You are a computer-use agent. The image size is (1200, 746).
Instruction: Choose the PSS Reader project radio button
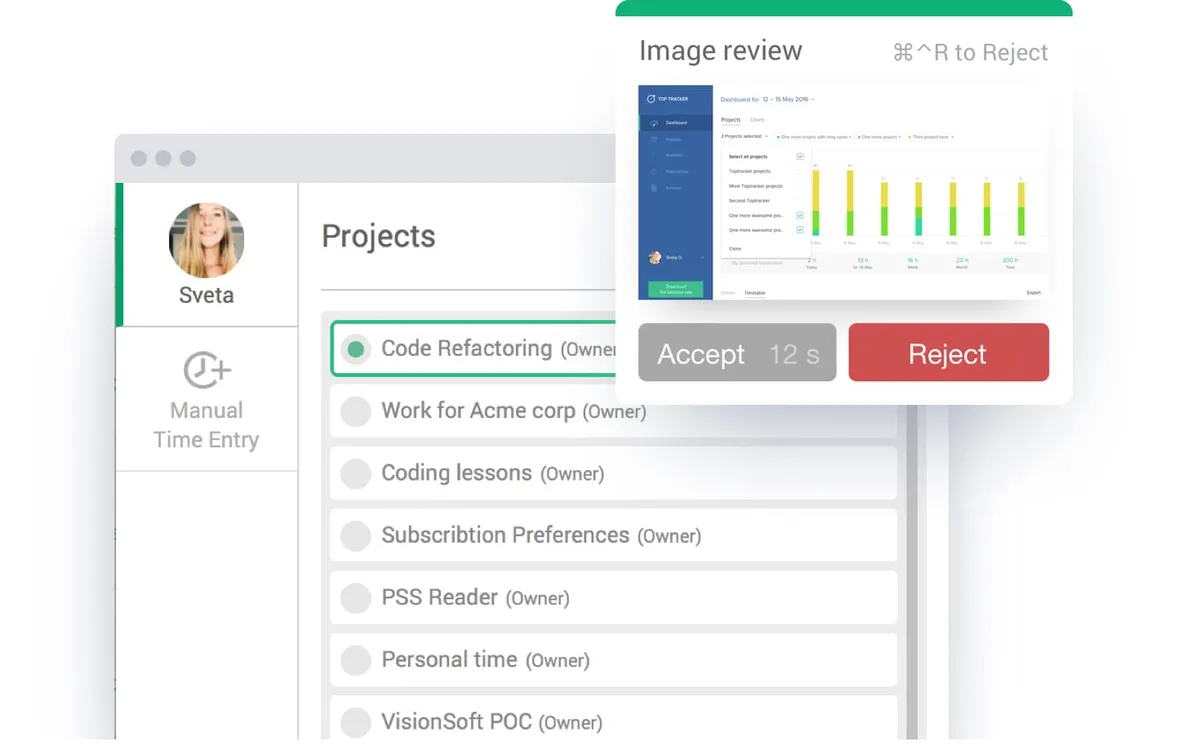pos(355,598)
